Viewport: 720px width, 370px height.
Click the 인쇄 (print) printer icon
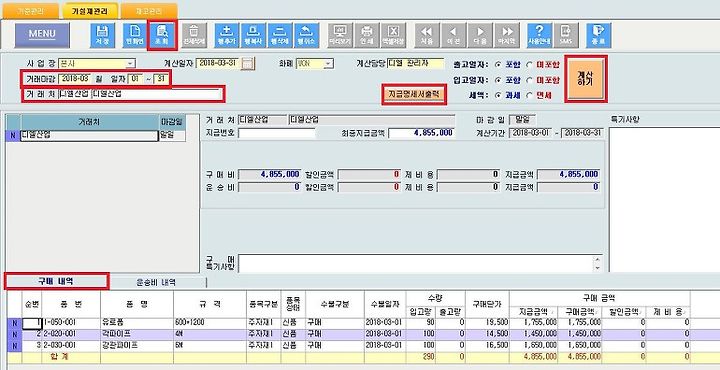pyautogui.click(x=367, y=35)
